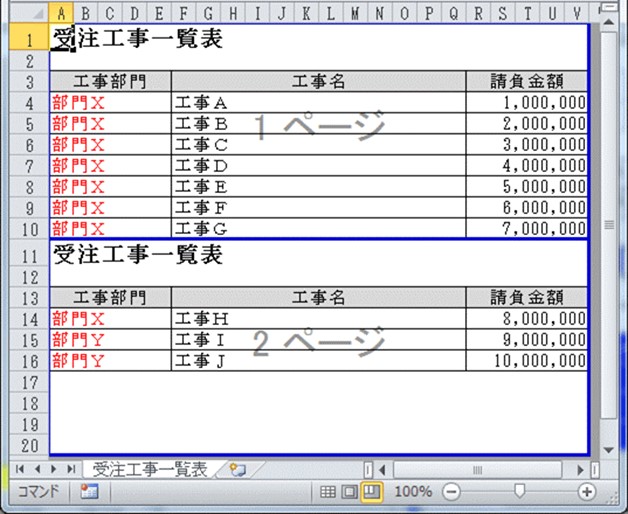
Task: Zoom in with the plus button
Action: [x=587, y=492]
